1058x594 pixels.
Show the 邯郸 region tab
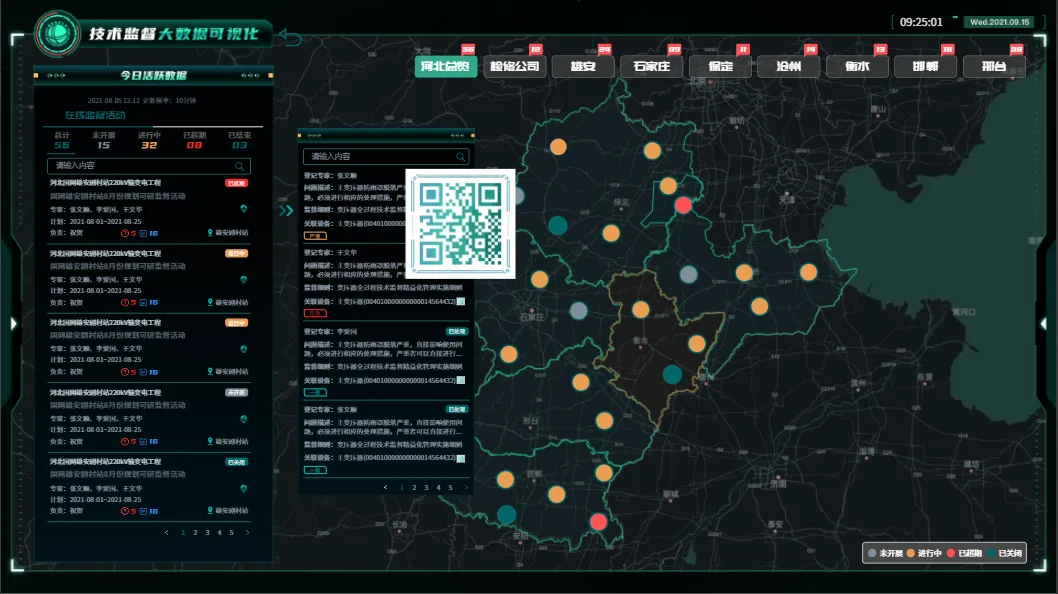tap(926, 66)
